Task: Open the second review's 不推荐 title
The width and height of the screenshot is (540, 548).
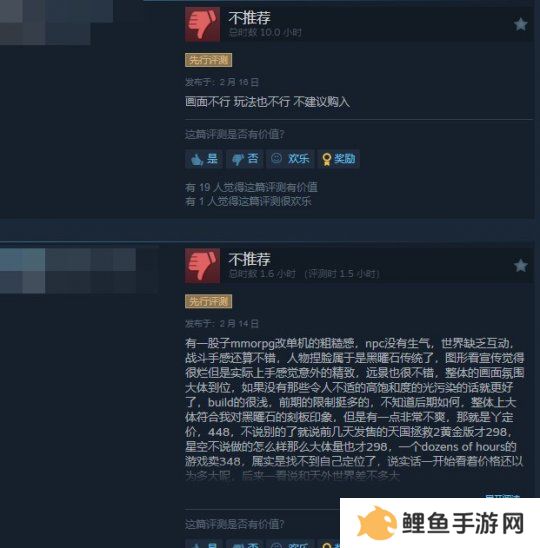Action: point(250,259)
